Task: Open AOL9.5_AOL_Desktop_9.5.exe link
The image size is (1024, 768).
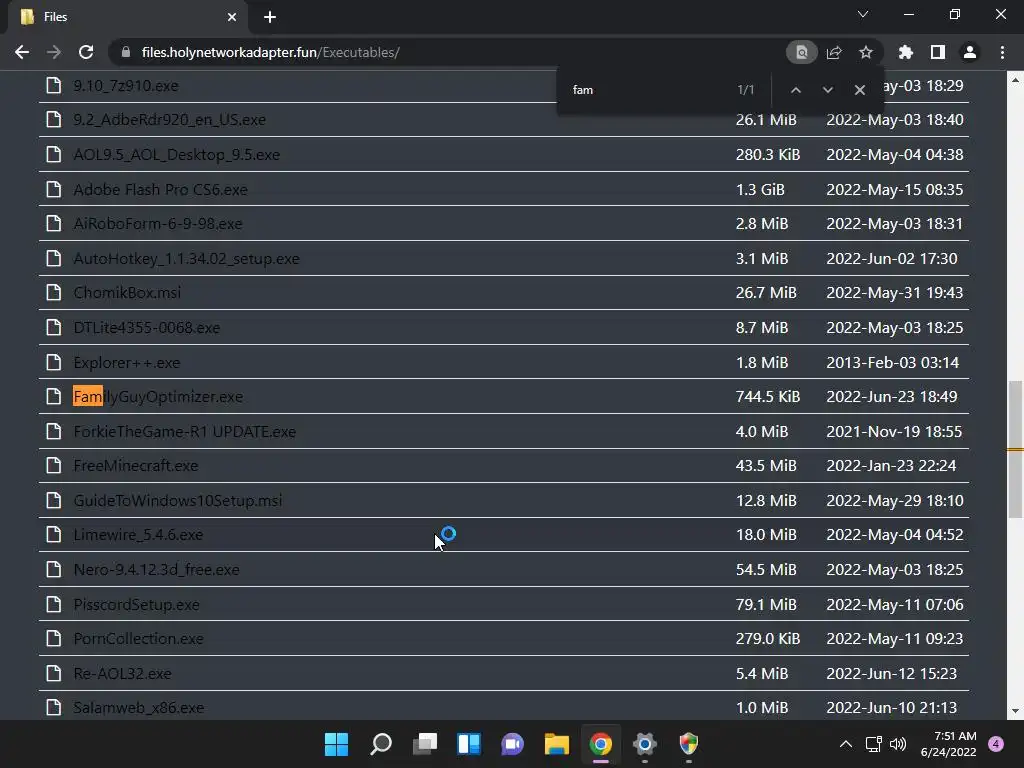Action: [176, 155]
